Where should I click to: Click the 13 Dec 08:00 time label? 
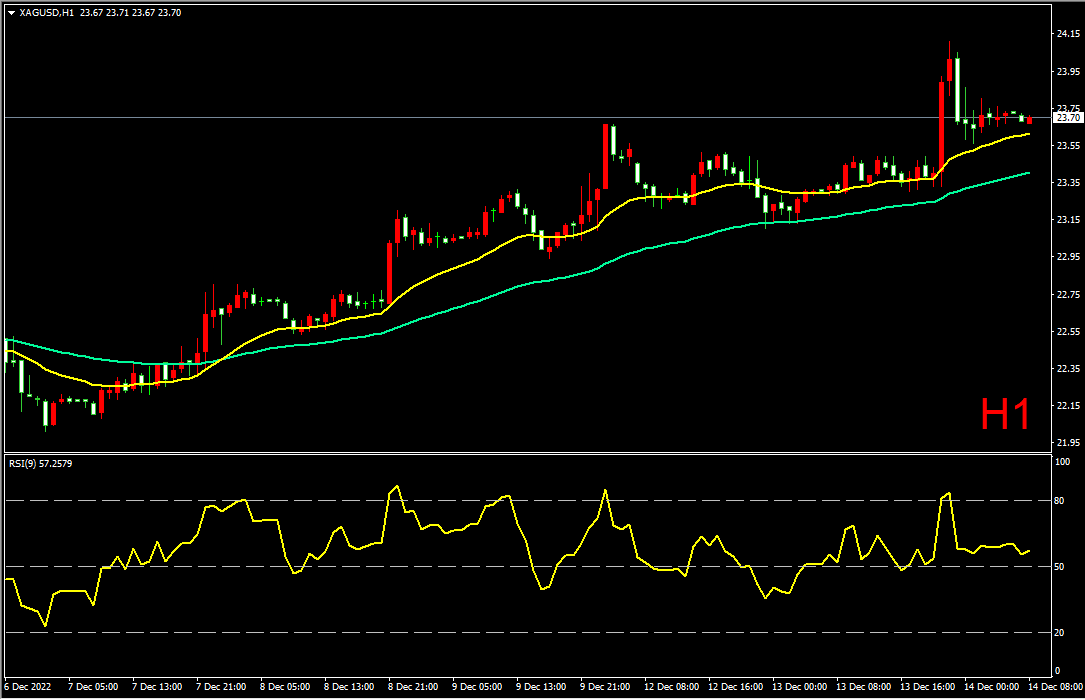[864, 687]
